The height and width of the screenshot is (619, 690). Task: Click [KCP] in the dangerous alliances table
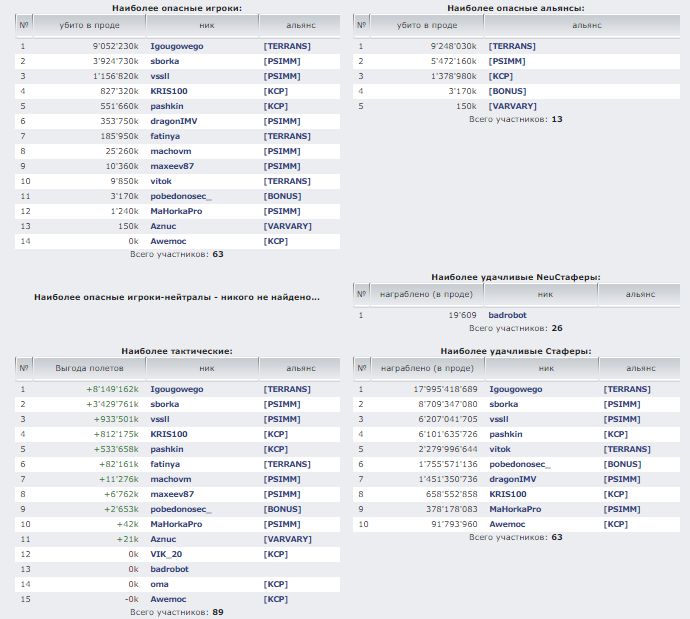click(500, 76)
